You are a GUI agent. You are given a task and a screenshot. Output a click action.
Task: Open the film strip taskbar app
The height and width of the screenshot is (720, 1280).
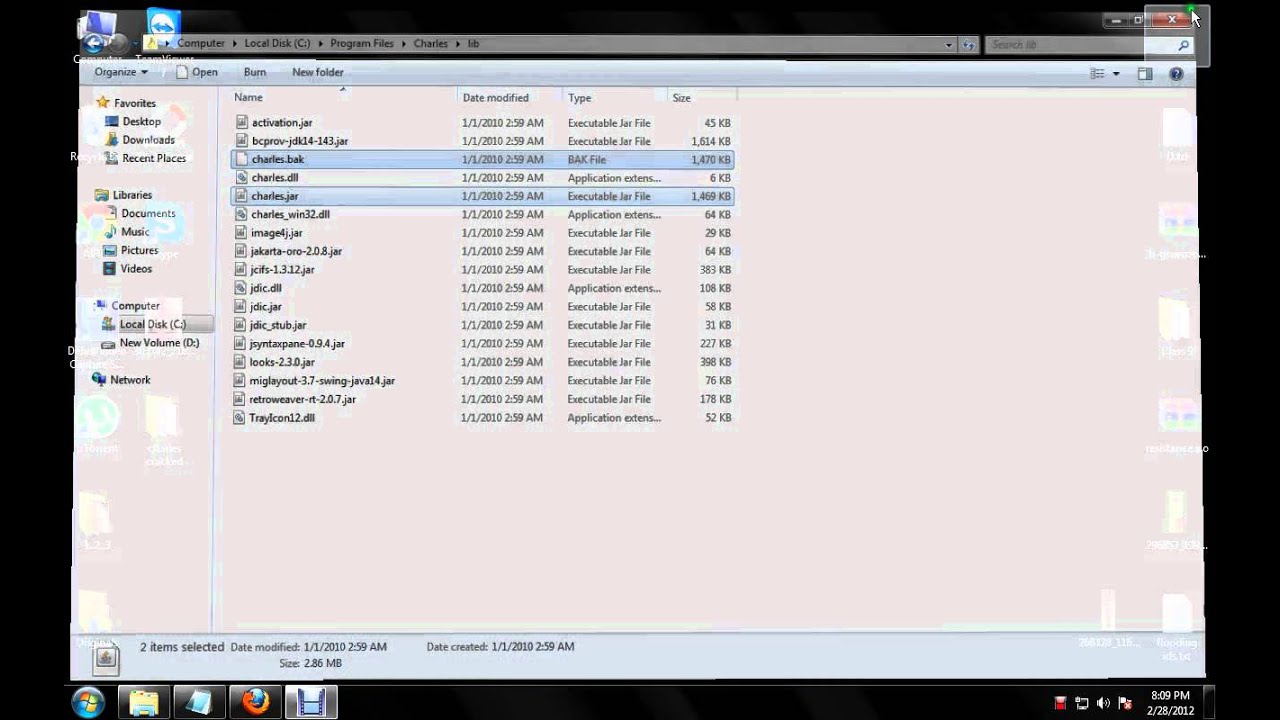coord(311,702)
